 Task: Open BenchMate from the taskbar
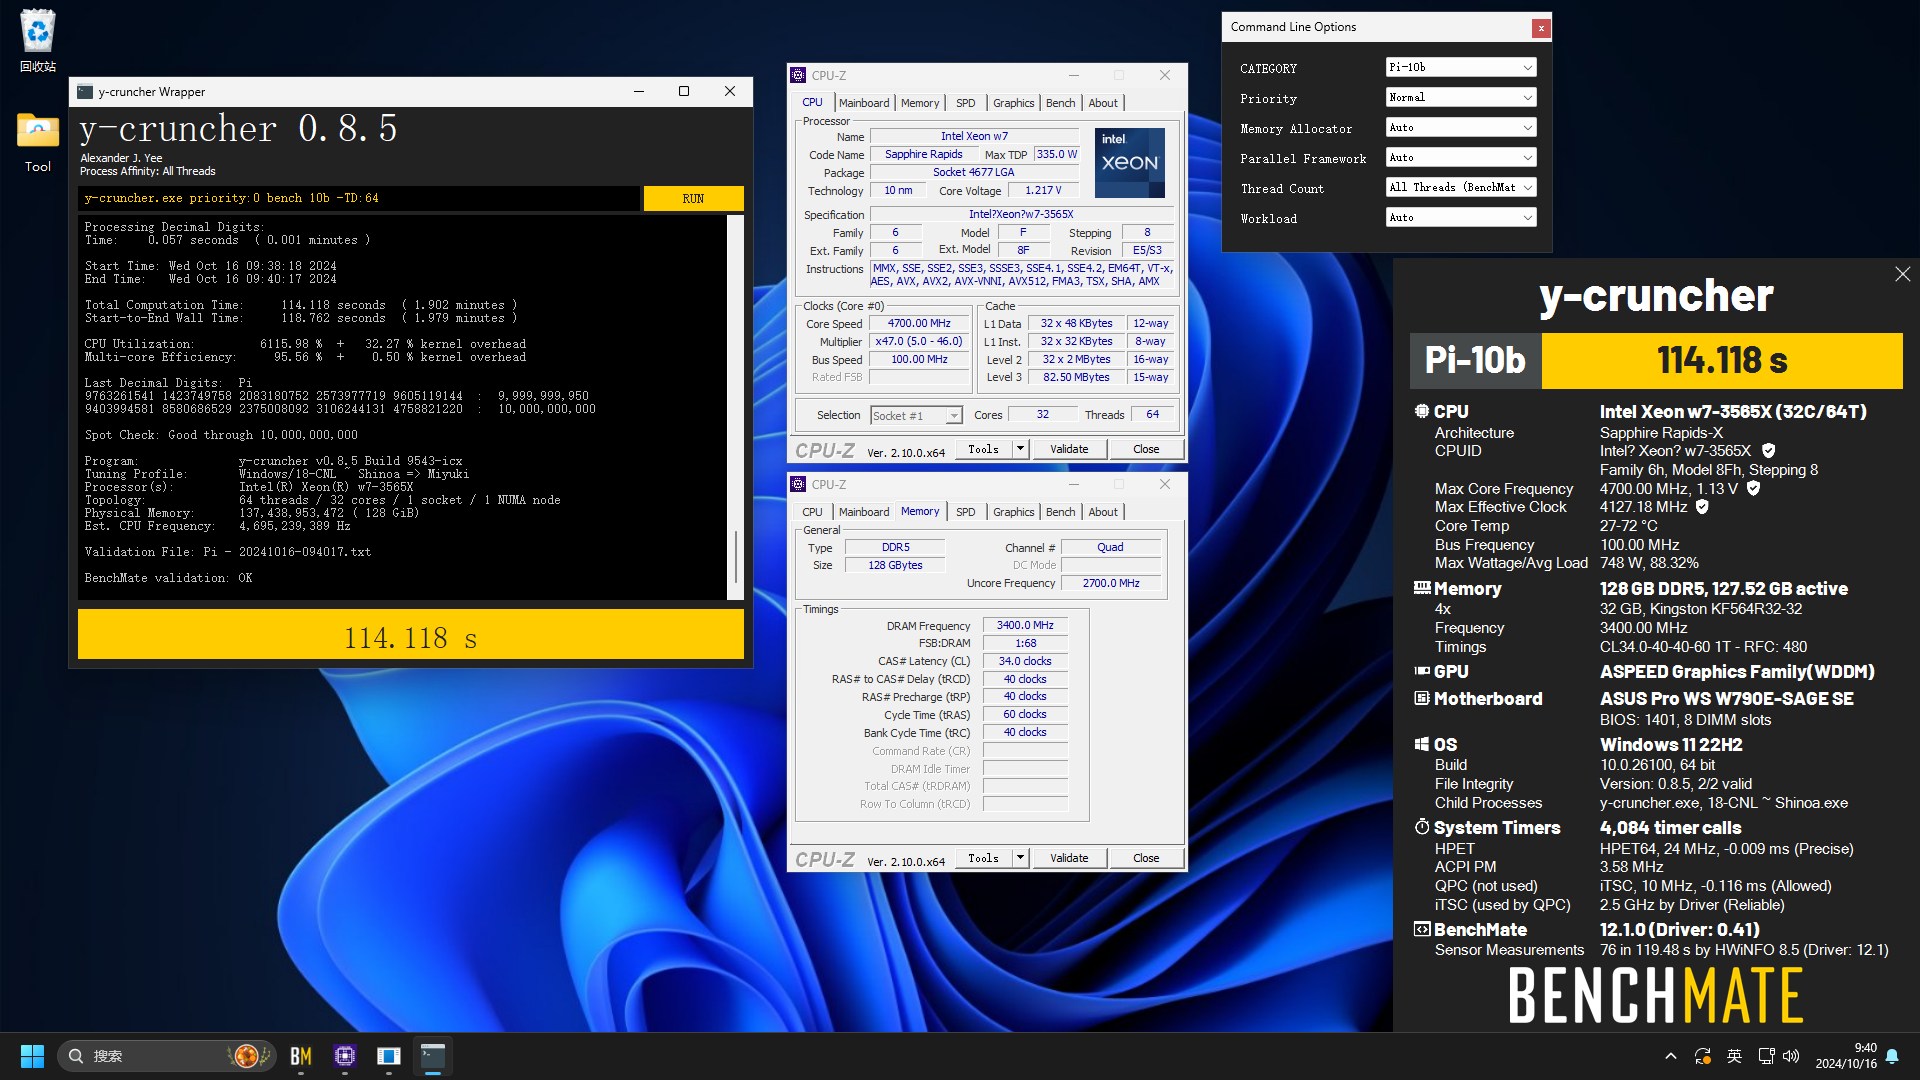301,1056
